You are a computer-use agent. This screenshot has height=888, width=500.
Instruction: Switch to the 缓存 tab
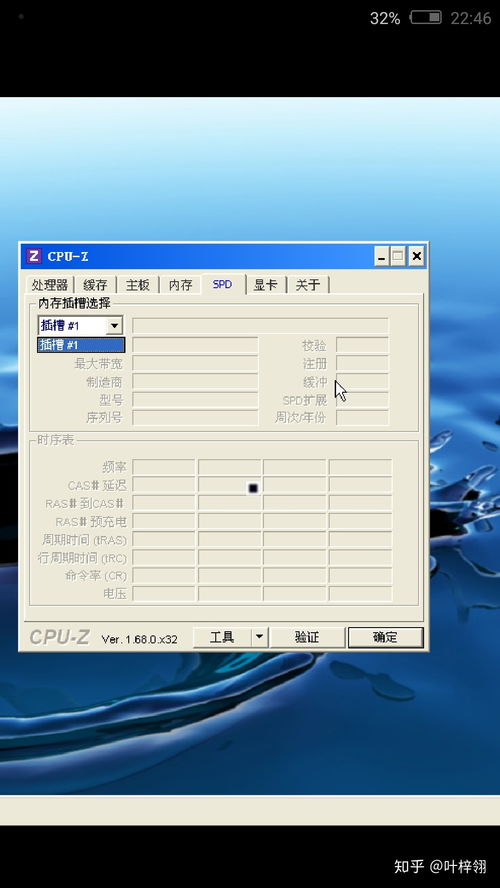(x=95, y=285)
